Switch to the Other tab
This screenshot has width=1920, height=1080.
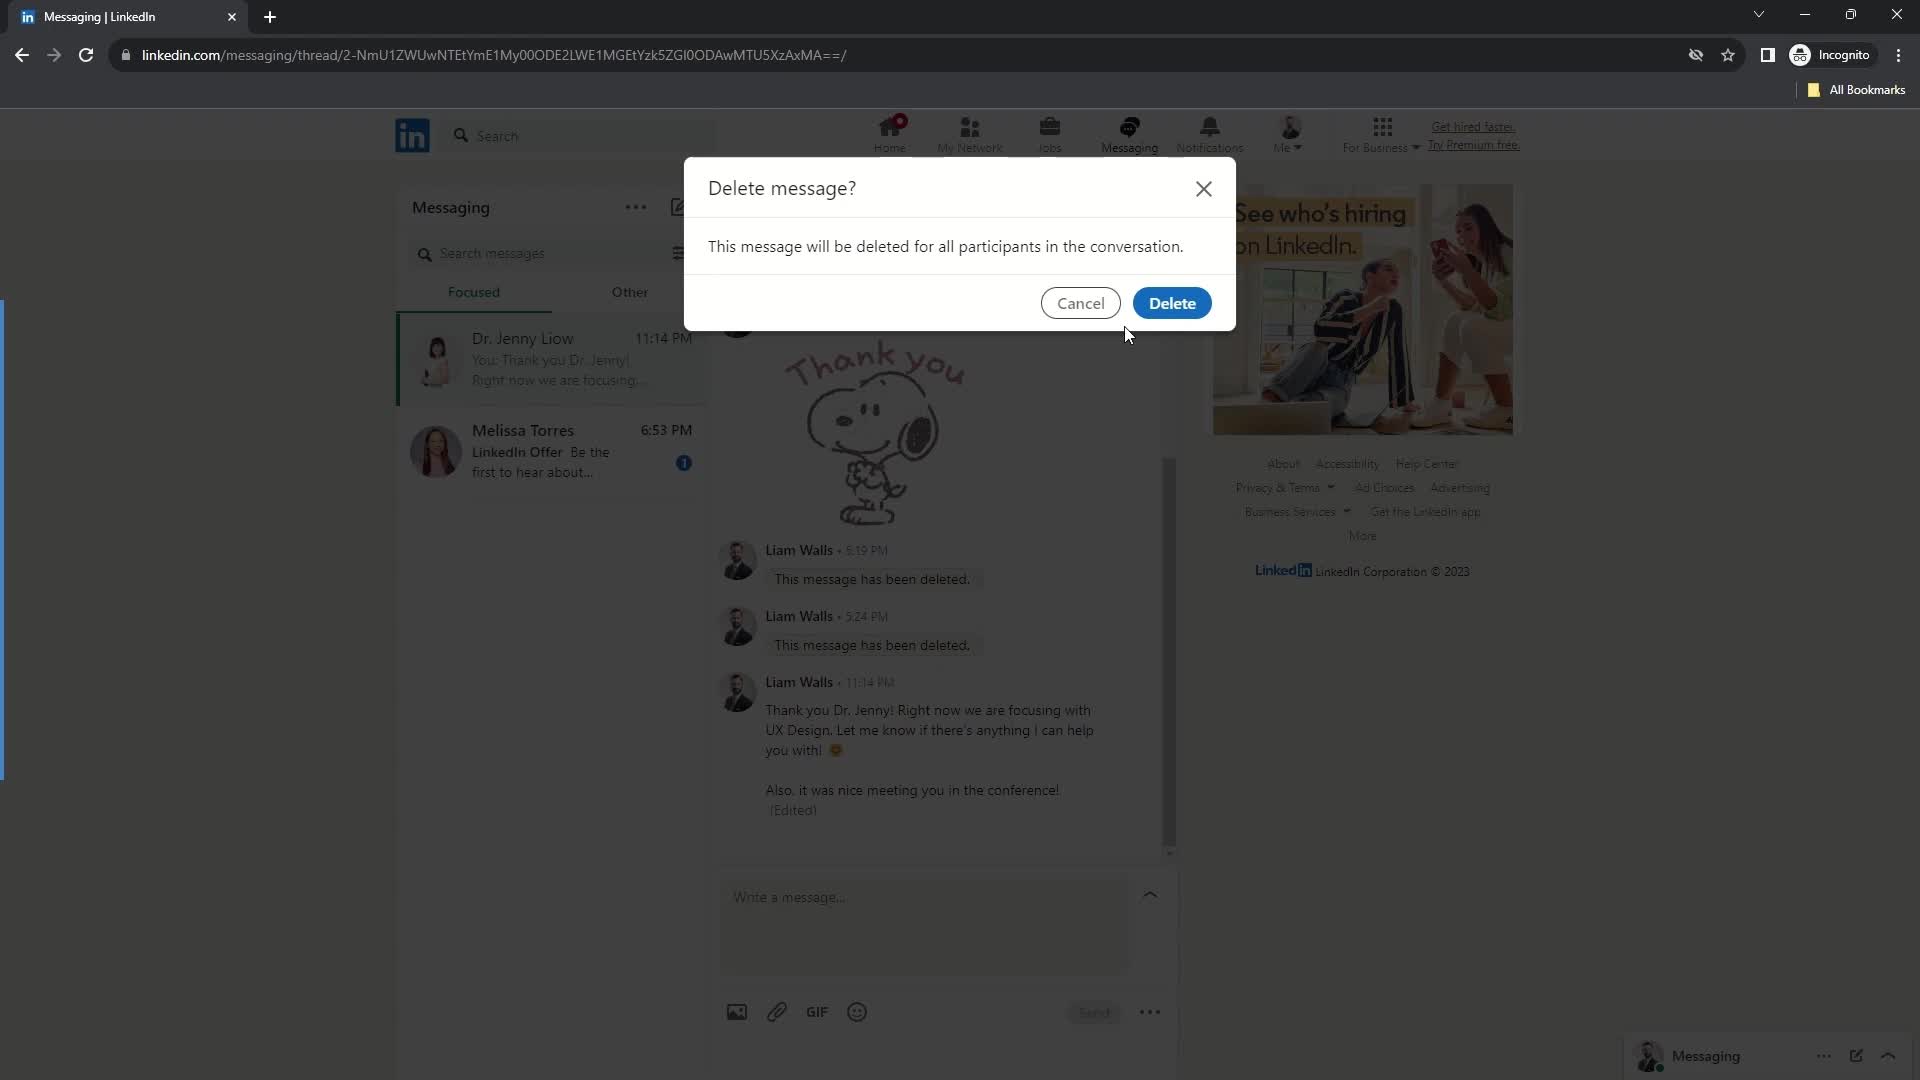(630, 292)
